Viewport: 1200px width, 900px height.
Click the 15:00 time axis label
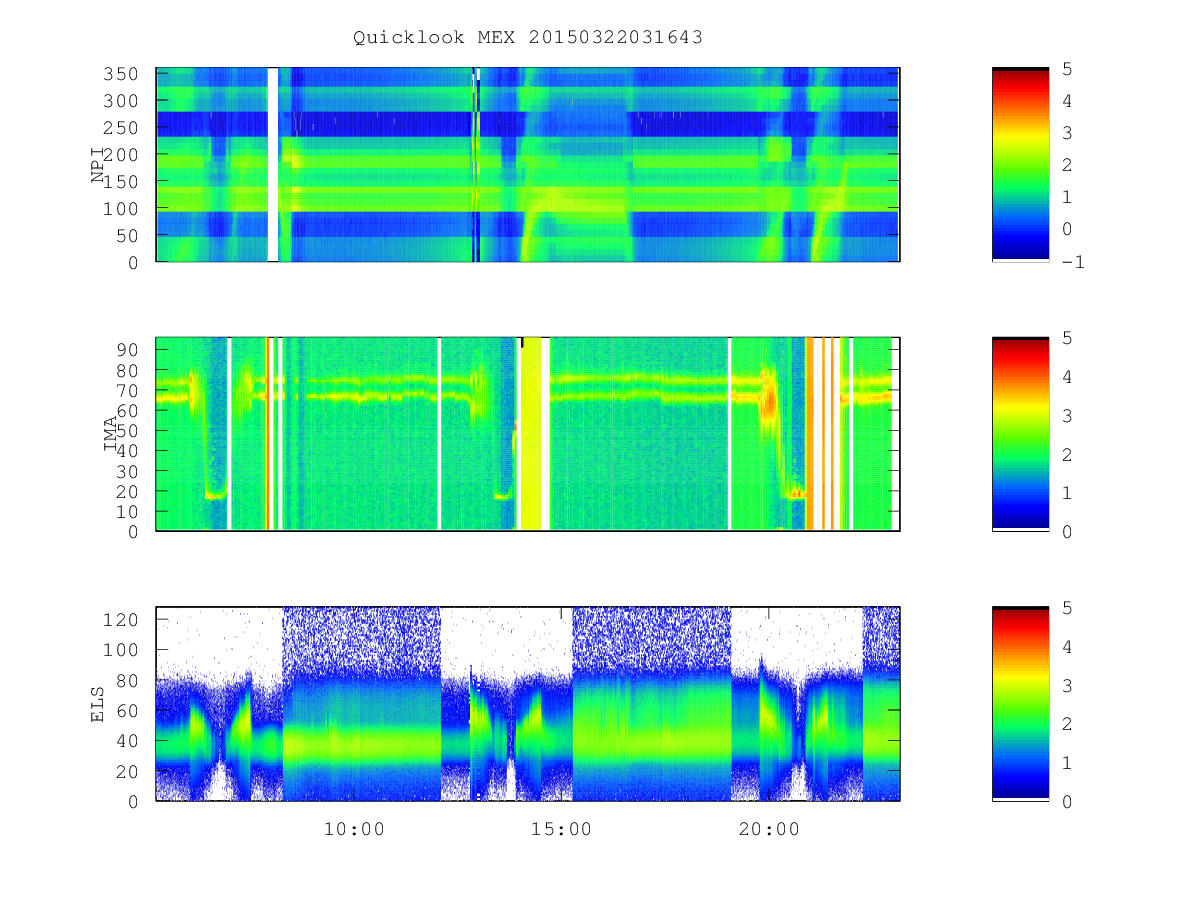(561, 828)
